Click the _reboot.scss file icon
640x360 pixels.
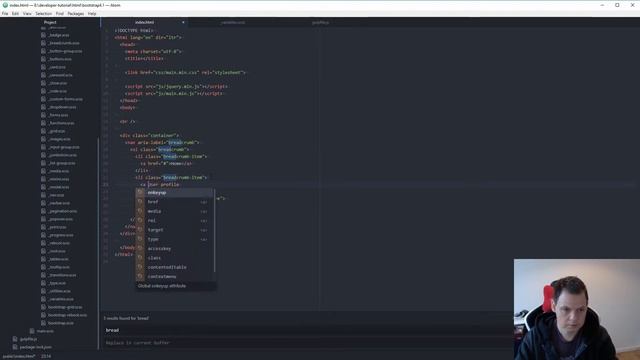[43, 243]
